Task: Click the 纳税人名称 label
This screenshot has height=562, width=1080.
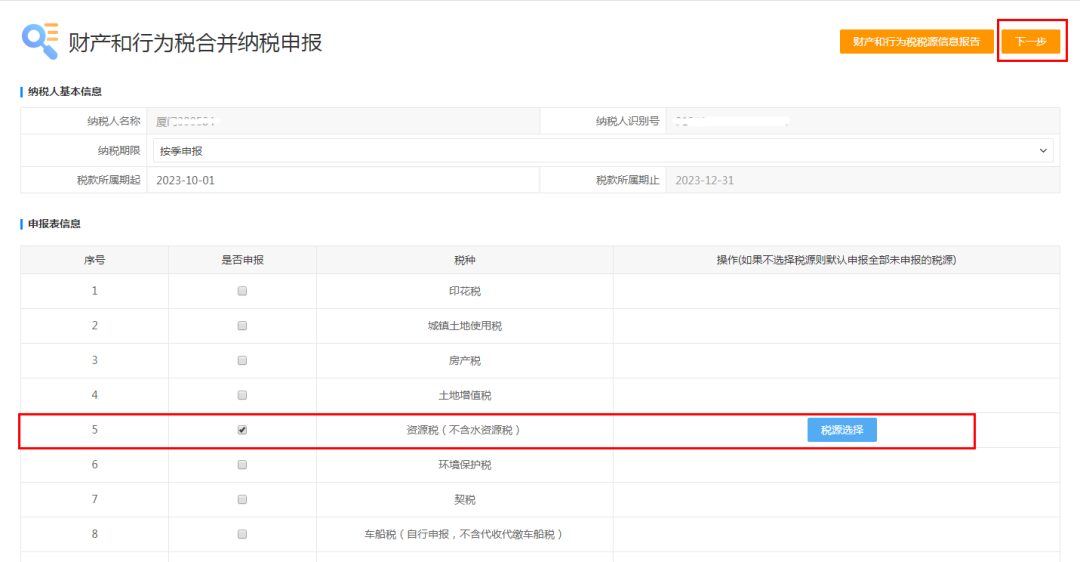Action: pyautogui.click(x=114, y=121)
